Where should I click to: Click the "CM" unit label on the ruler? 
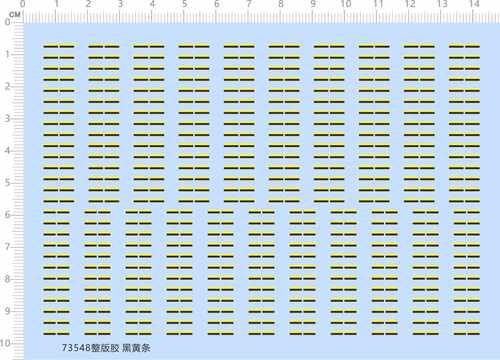(15, 15)
